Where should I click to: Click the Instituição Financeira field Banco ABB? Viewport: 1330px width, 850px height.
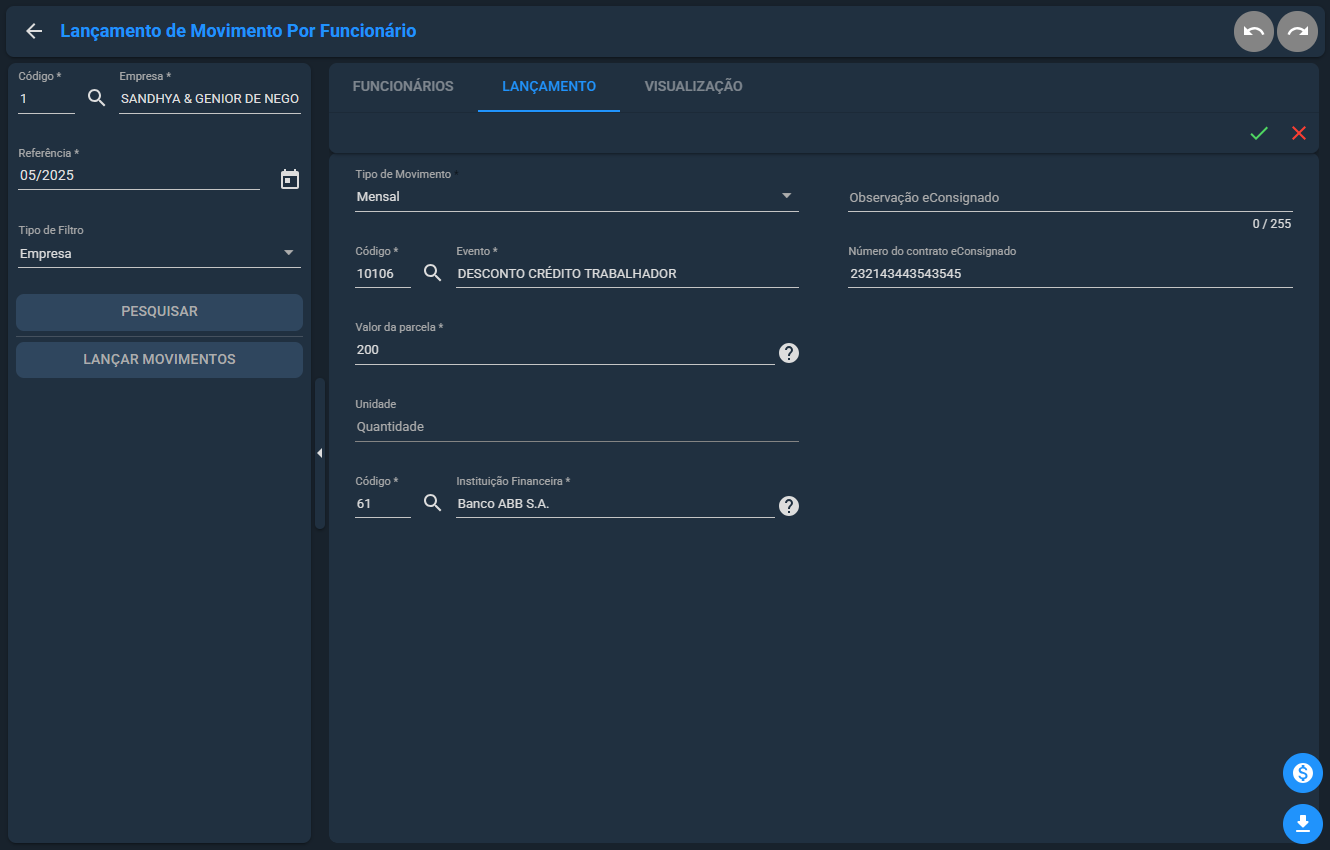[x=615, y=504]
